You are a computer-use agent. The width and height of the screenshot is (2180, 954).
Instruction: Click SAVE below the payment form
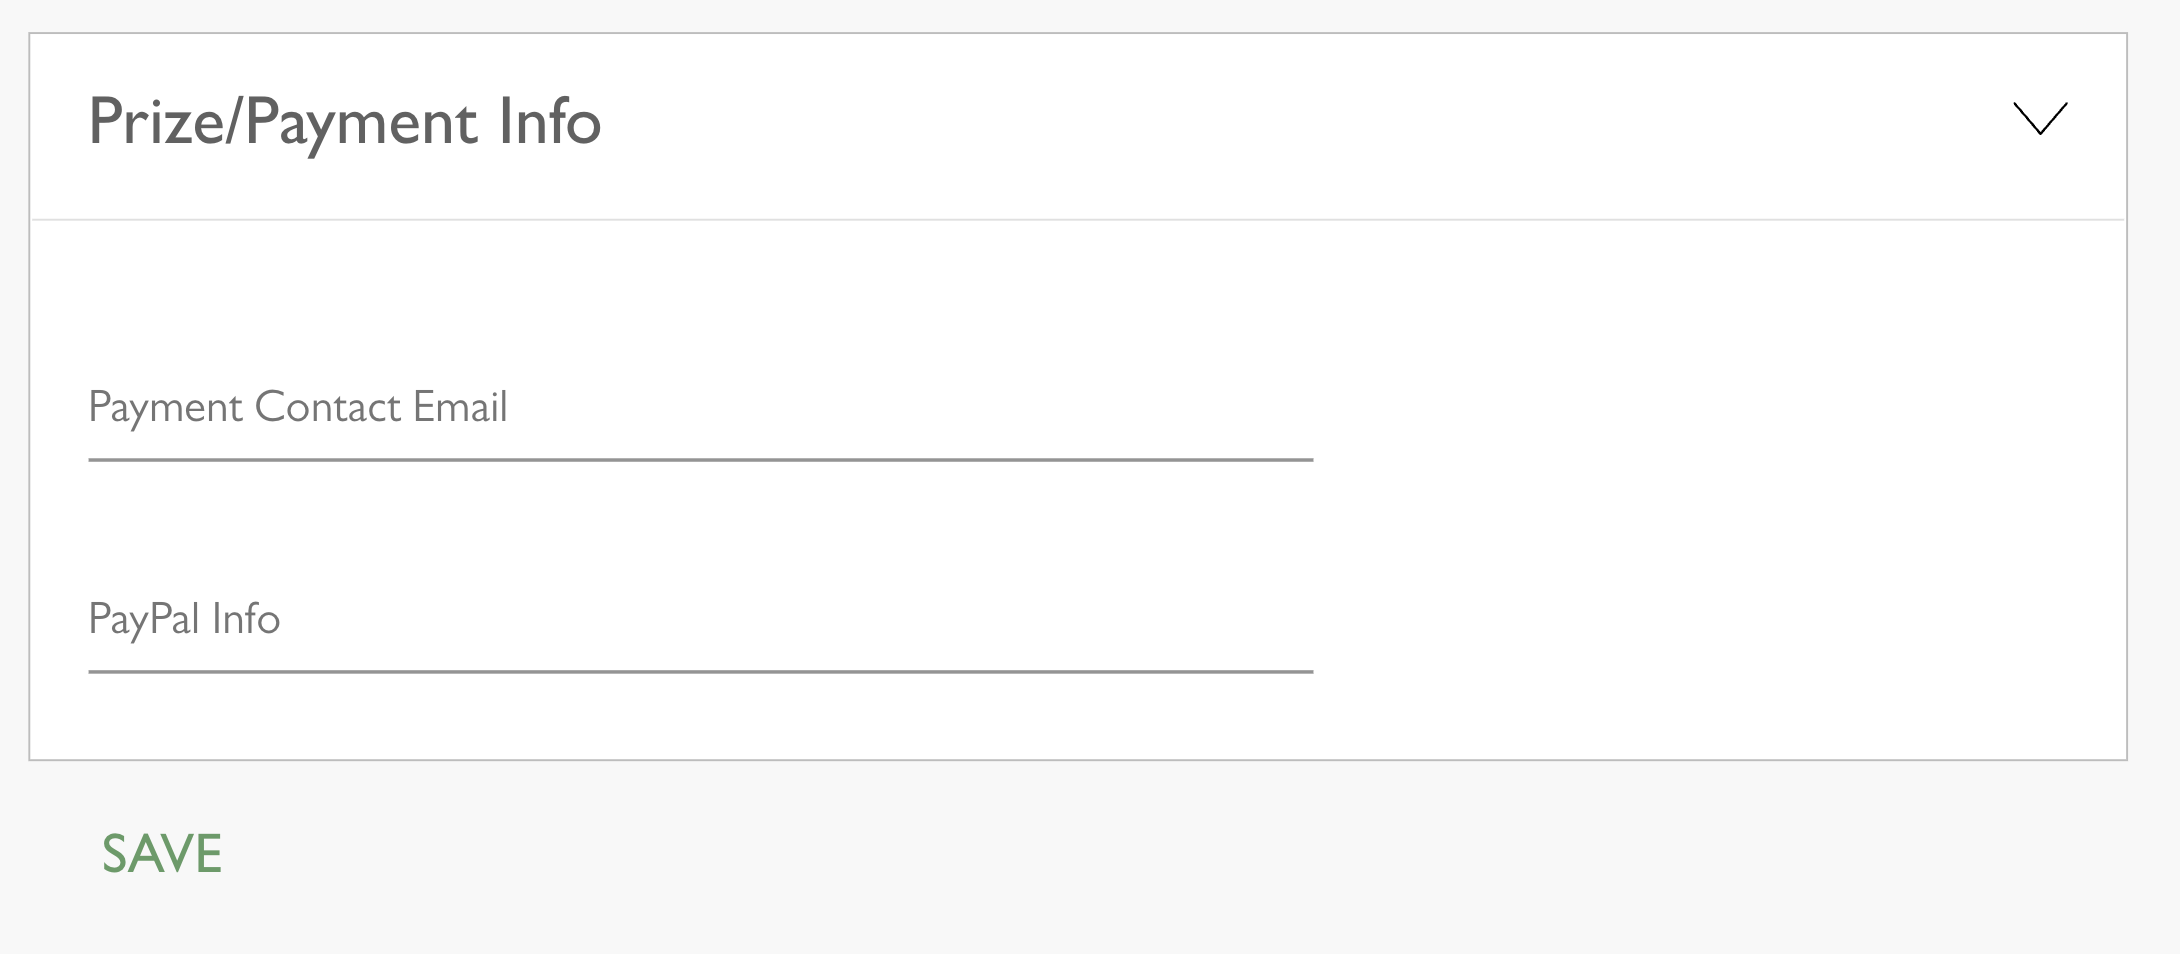coord(162,854)
